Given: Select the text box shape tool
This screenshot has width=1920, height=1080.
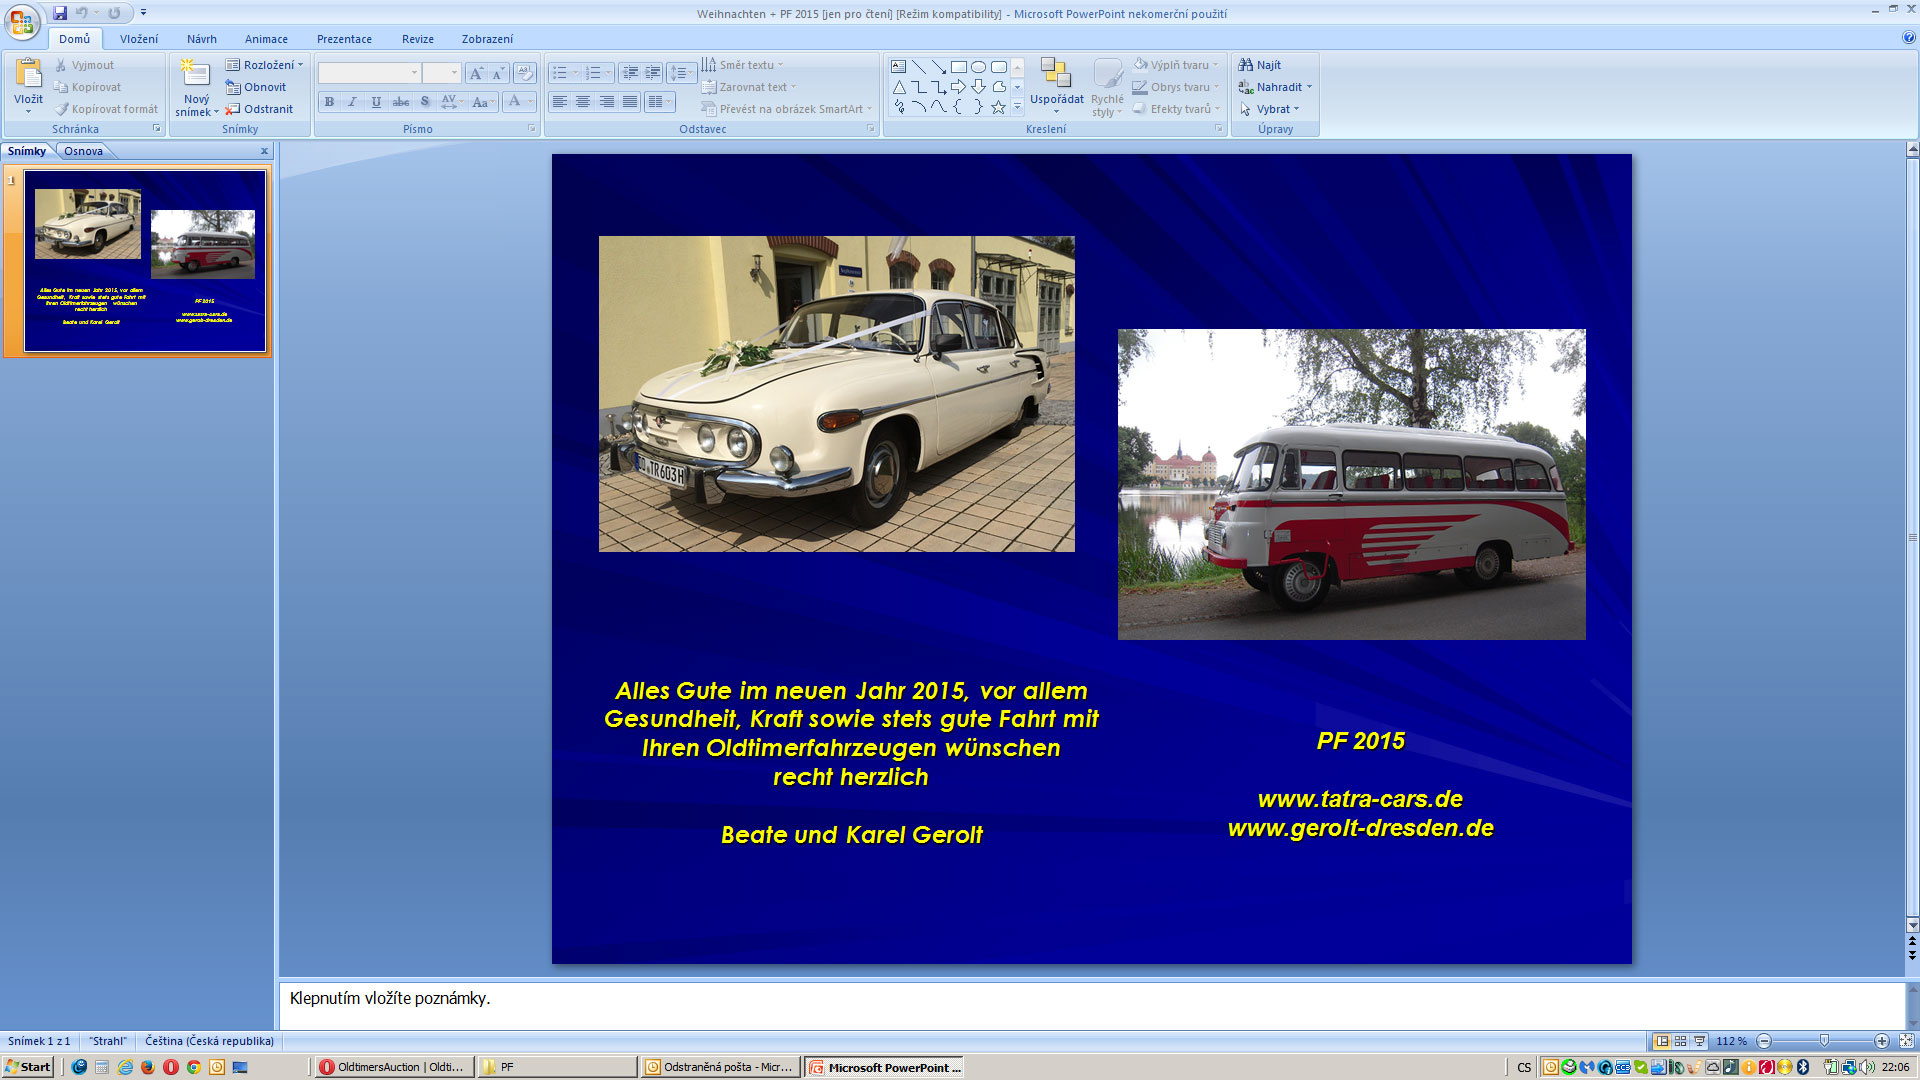Looking at the screenshot, I should (x=898, y=67).
